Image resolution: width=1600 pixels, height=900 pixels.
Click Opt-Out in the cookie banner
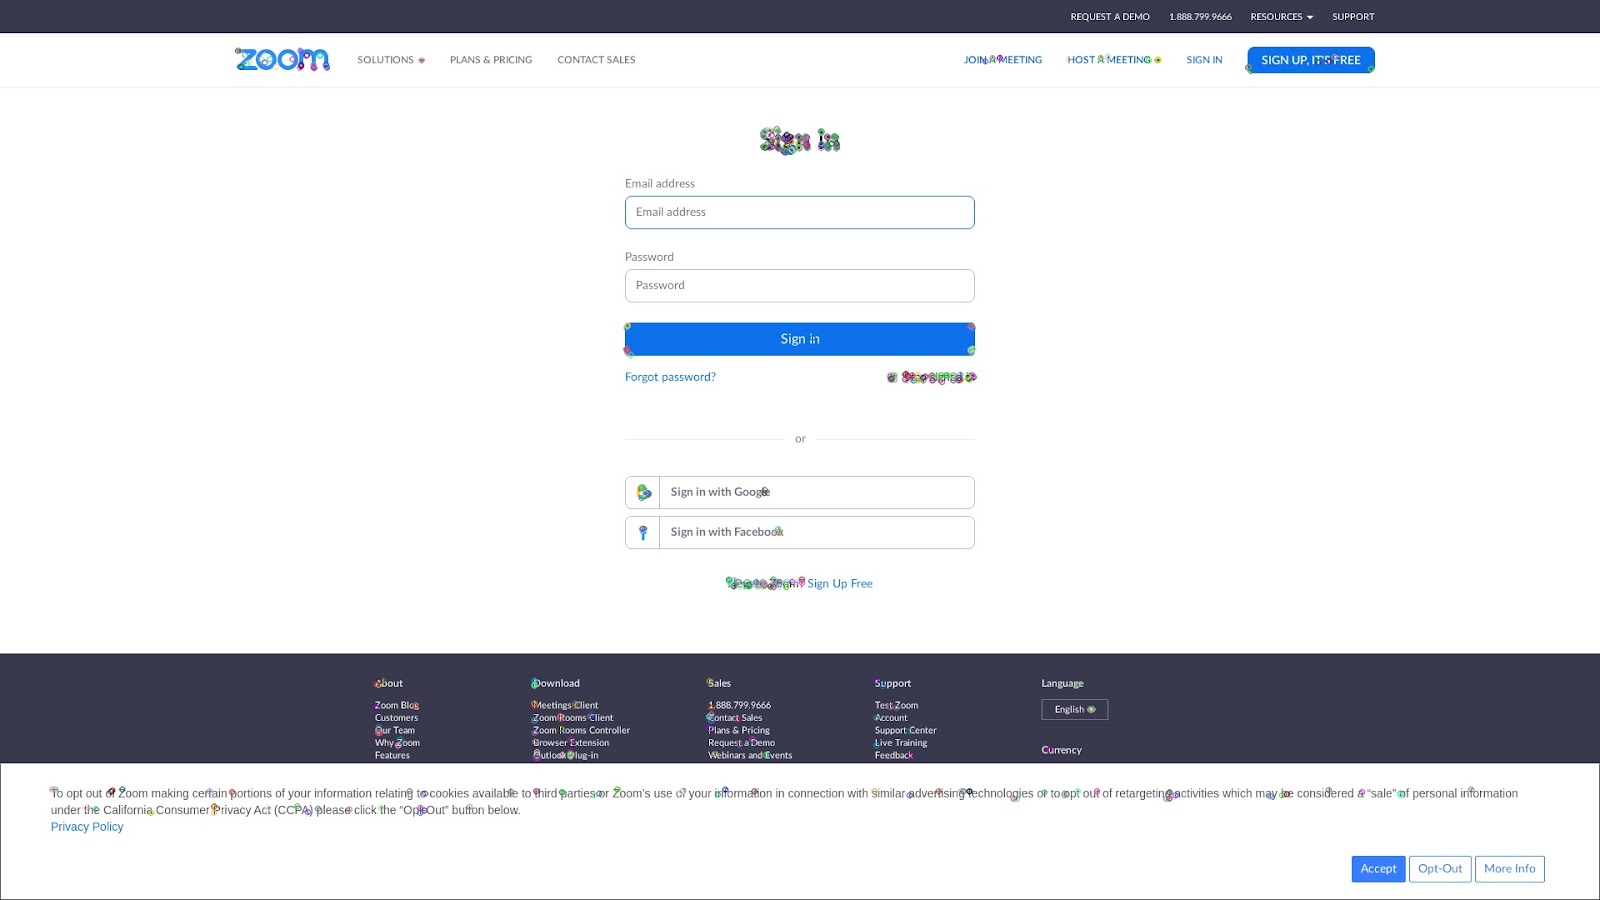(1440, 869)
